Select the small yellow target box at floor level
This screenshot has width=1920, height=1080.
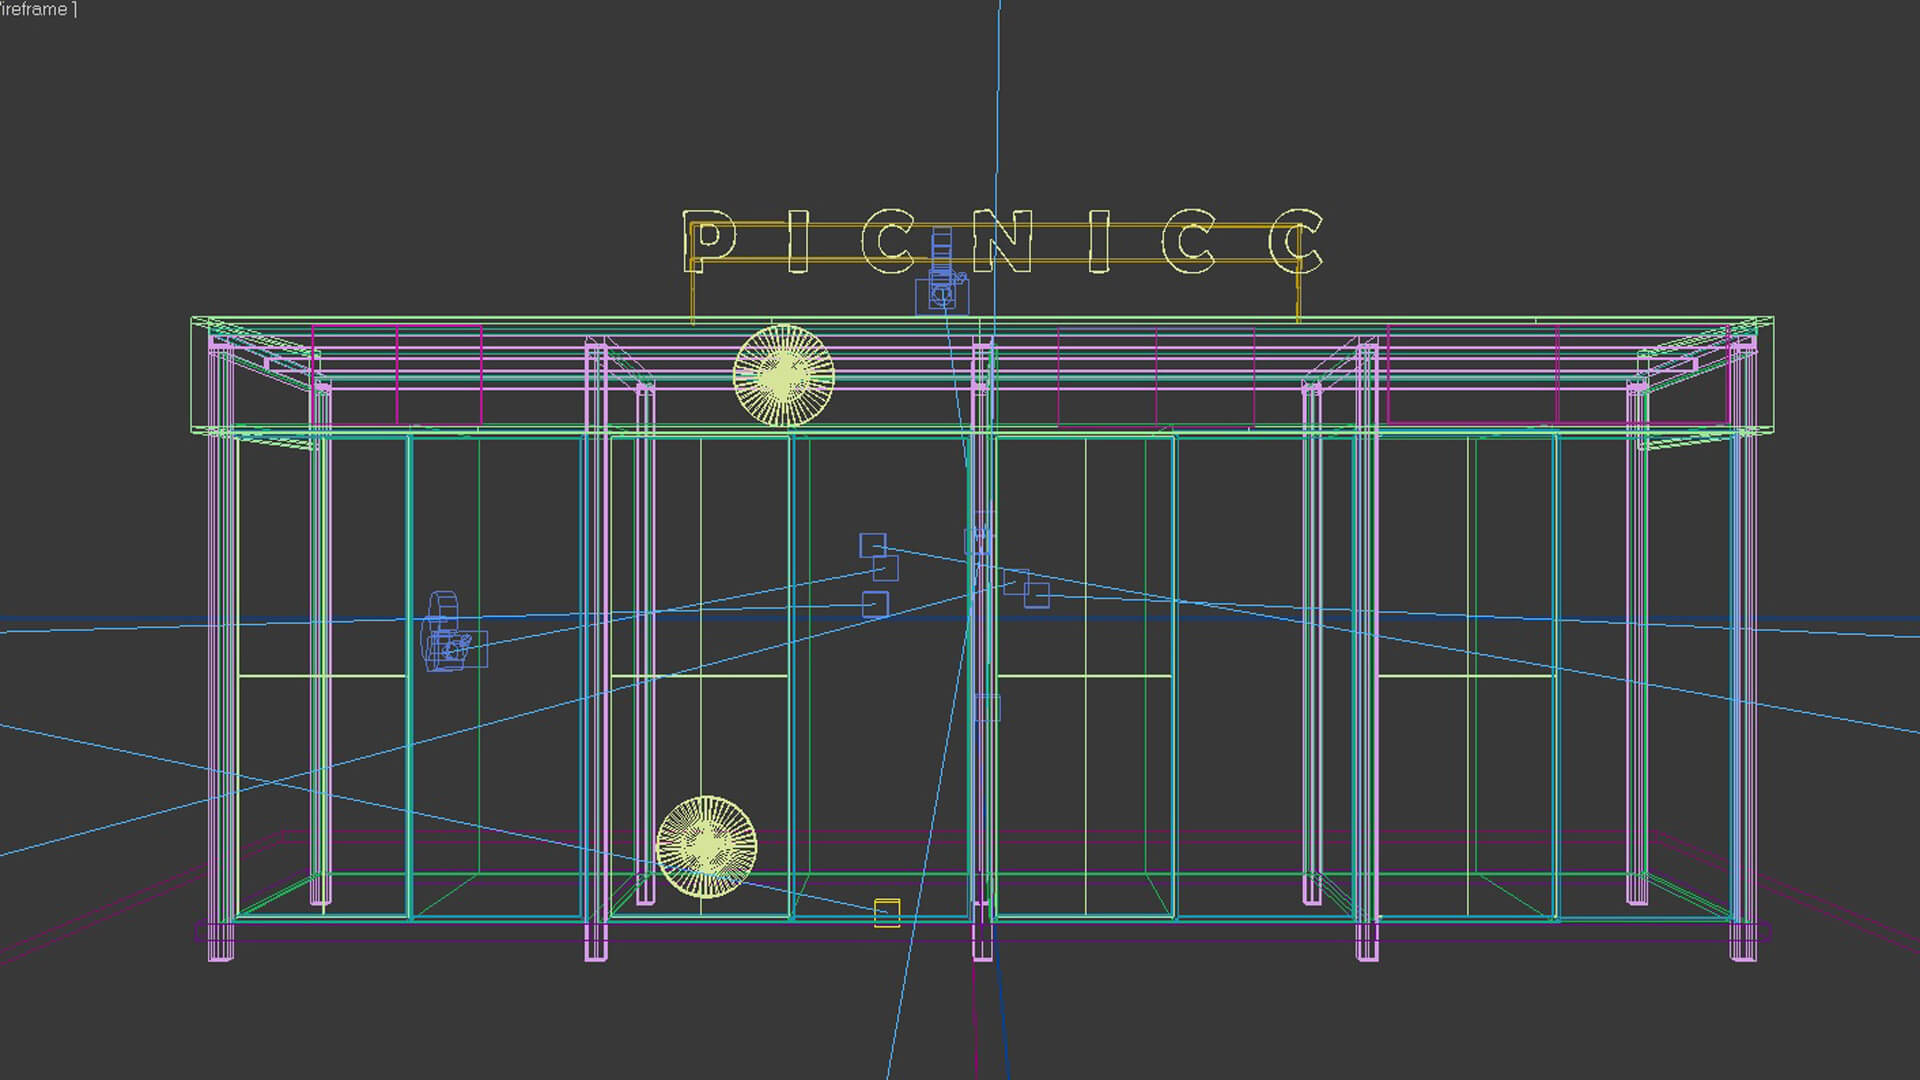click(x=887, y=912)
